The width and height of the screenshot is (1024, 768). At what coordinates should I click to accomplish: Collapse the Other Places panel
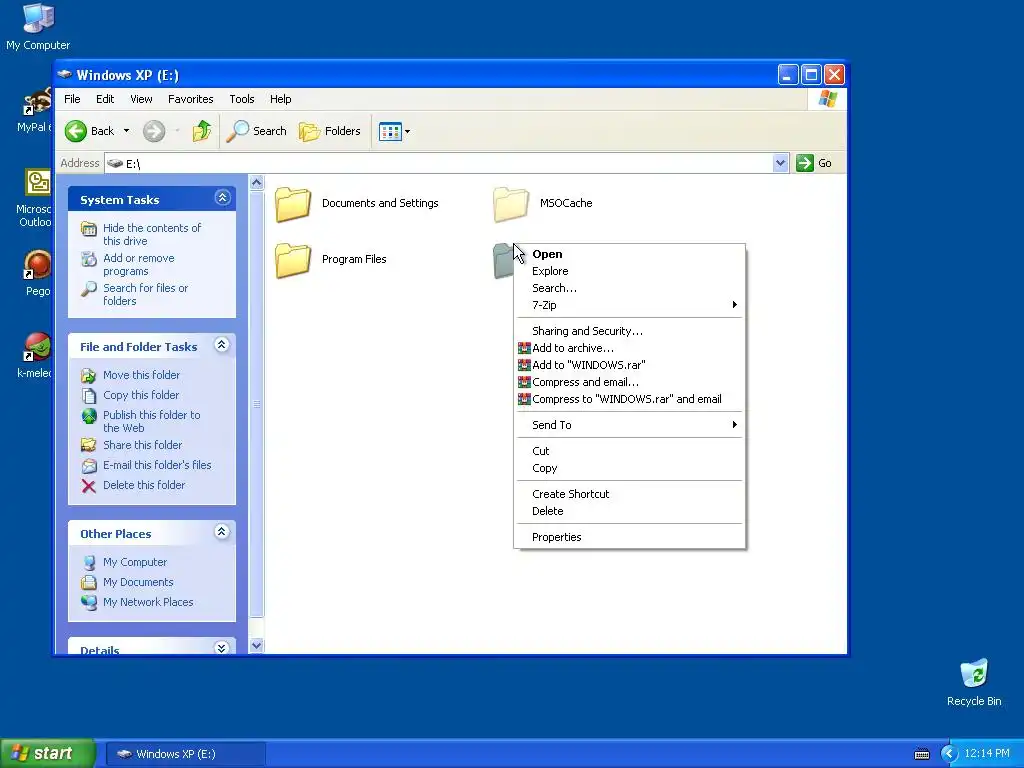(222, 532)
